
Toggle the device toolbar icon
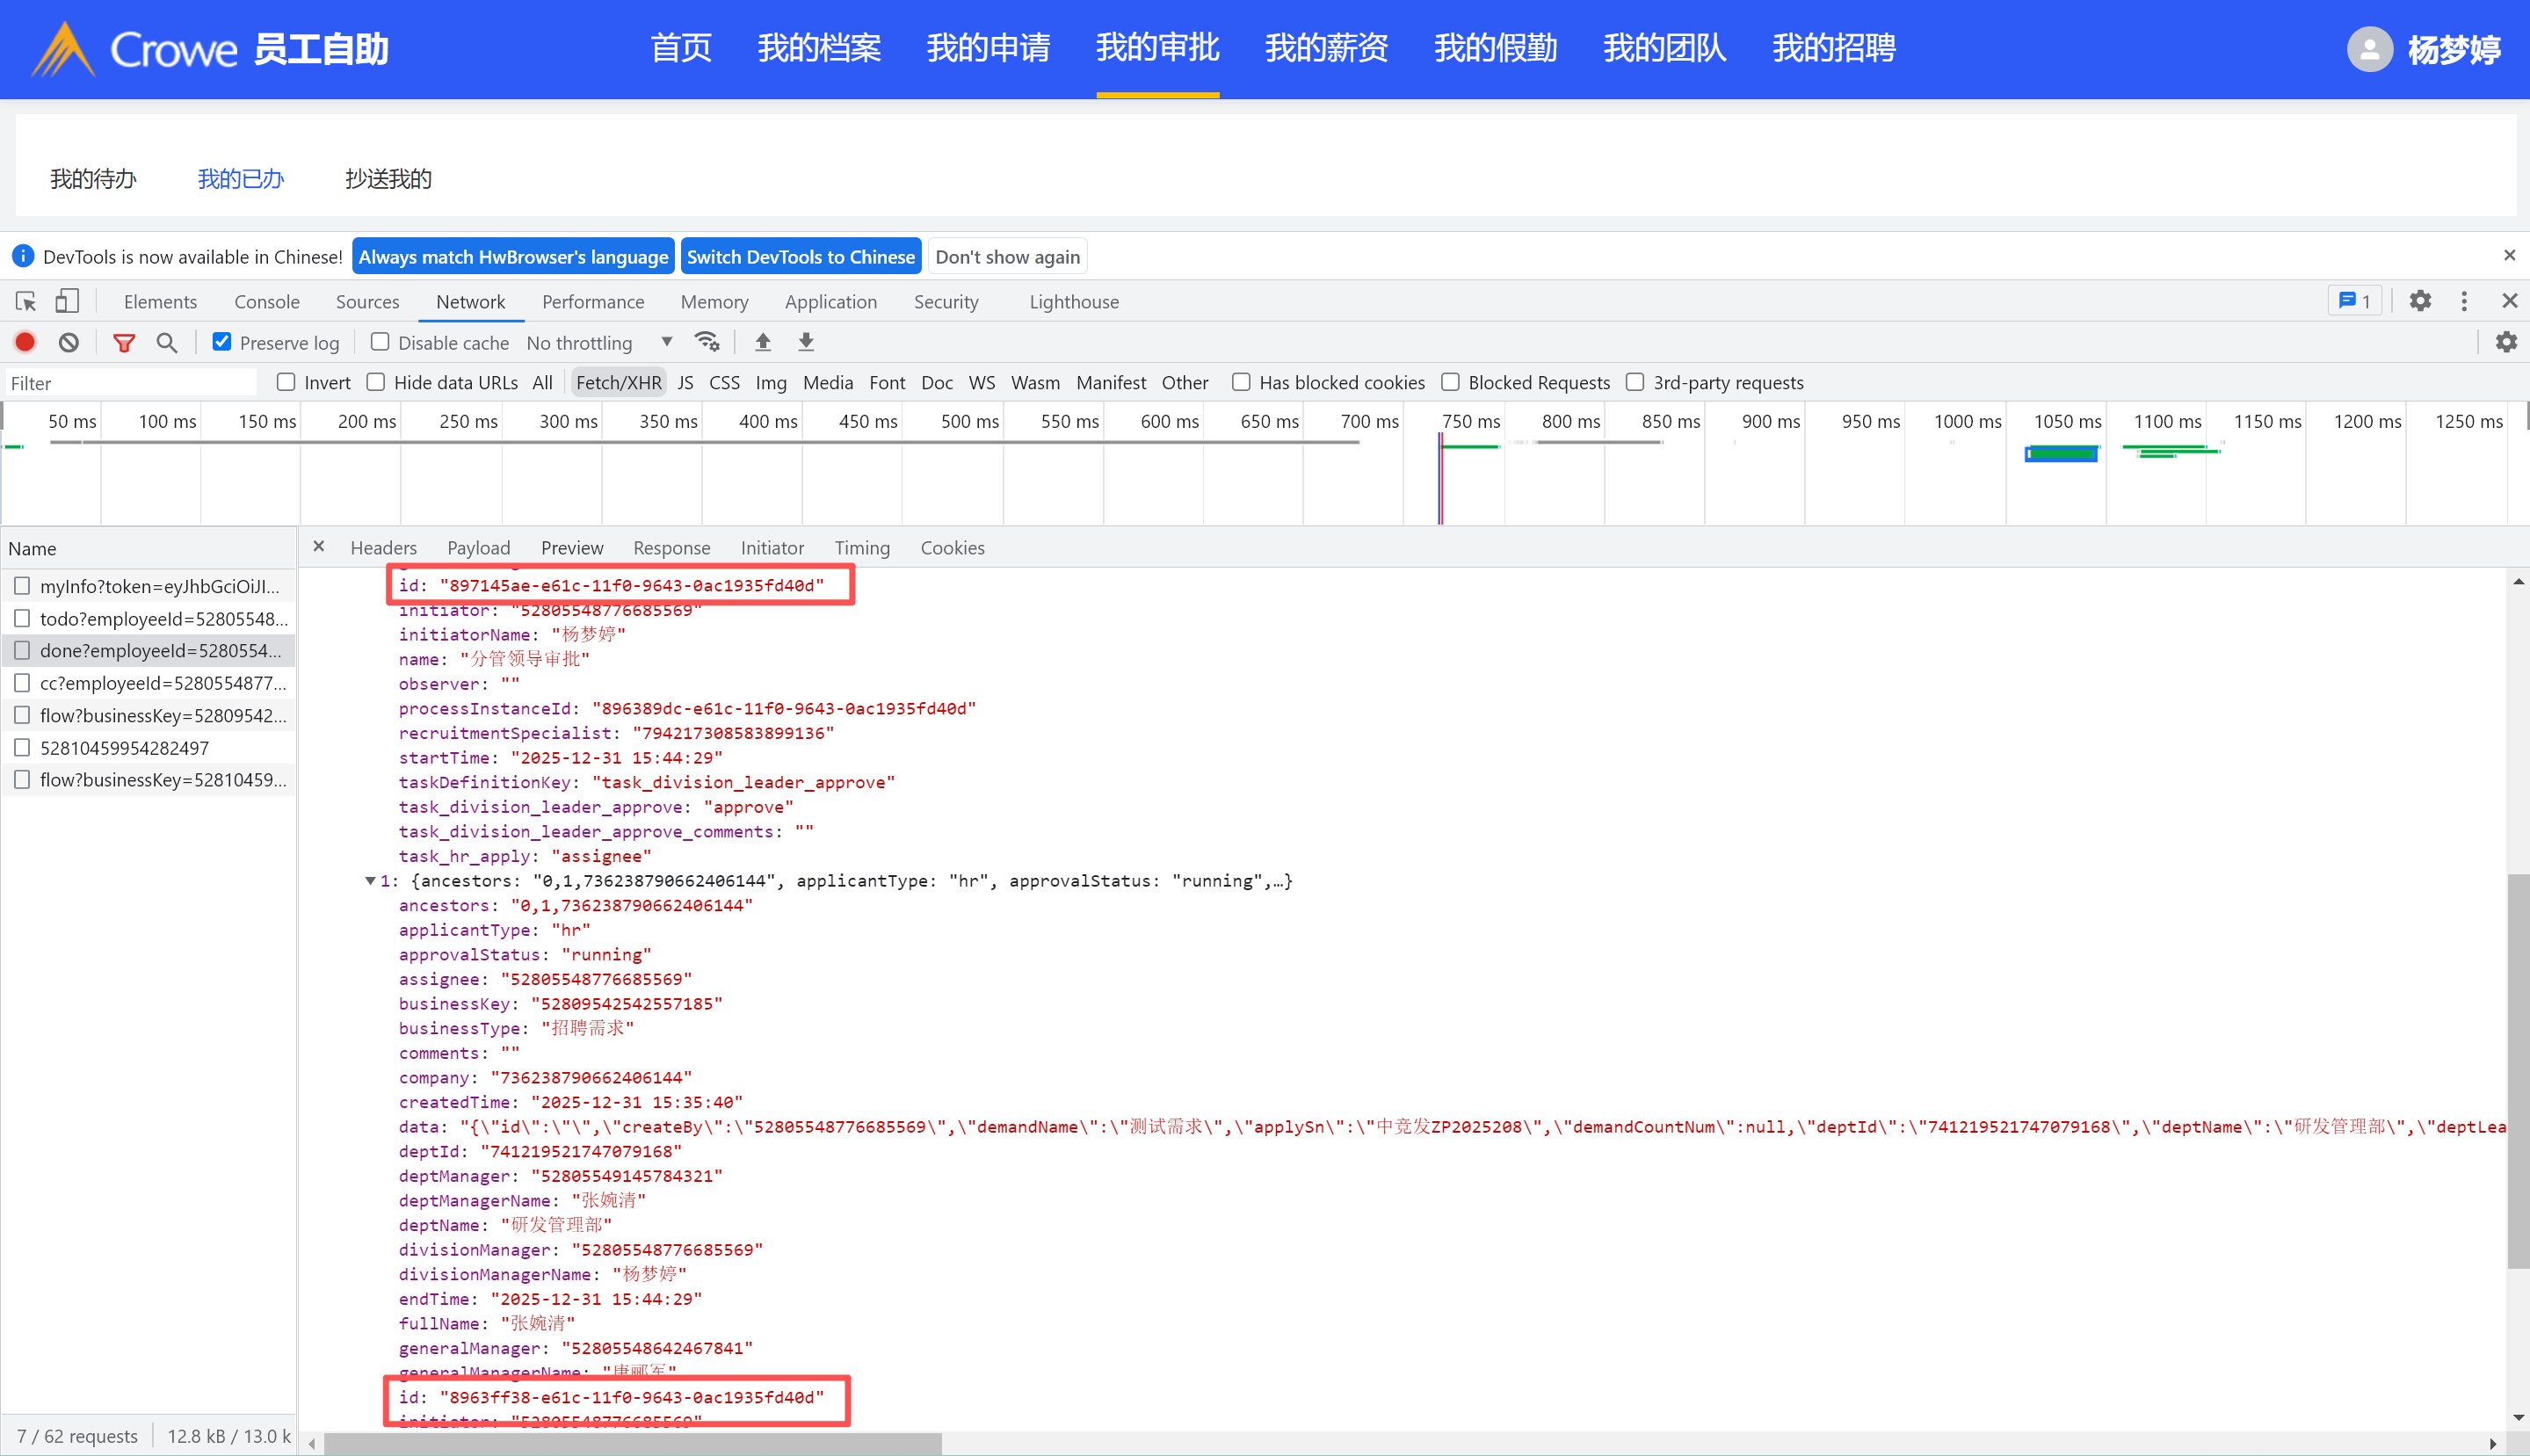pyautogui.click(x=67, y=301)
